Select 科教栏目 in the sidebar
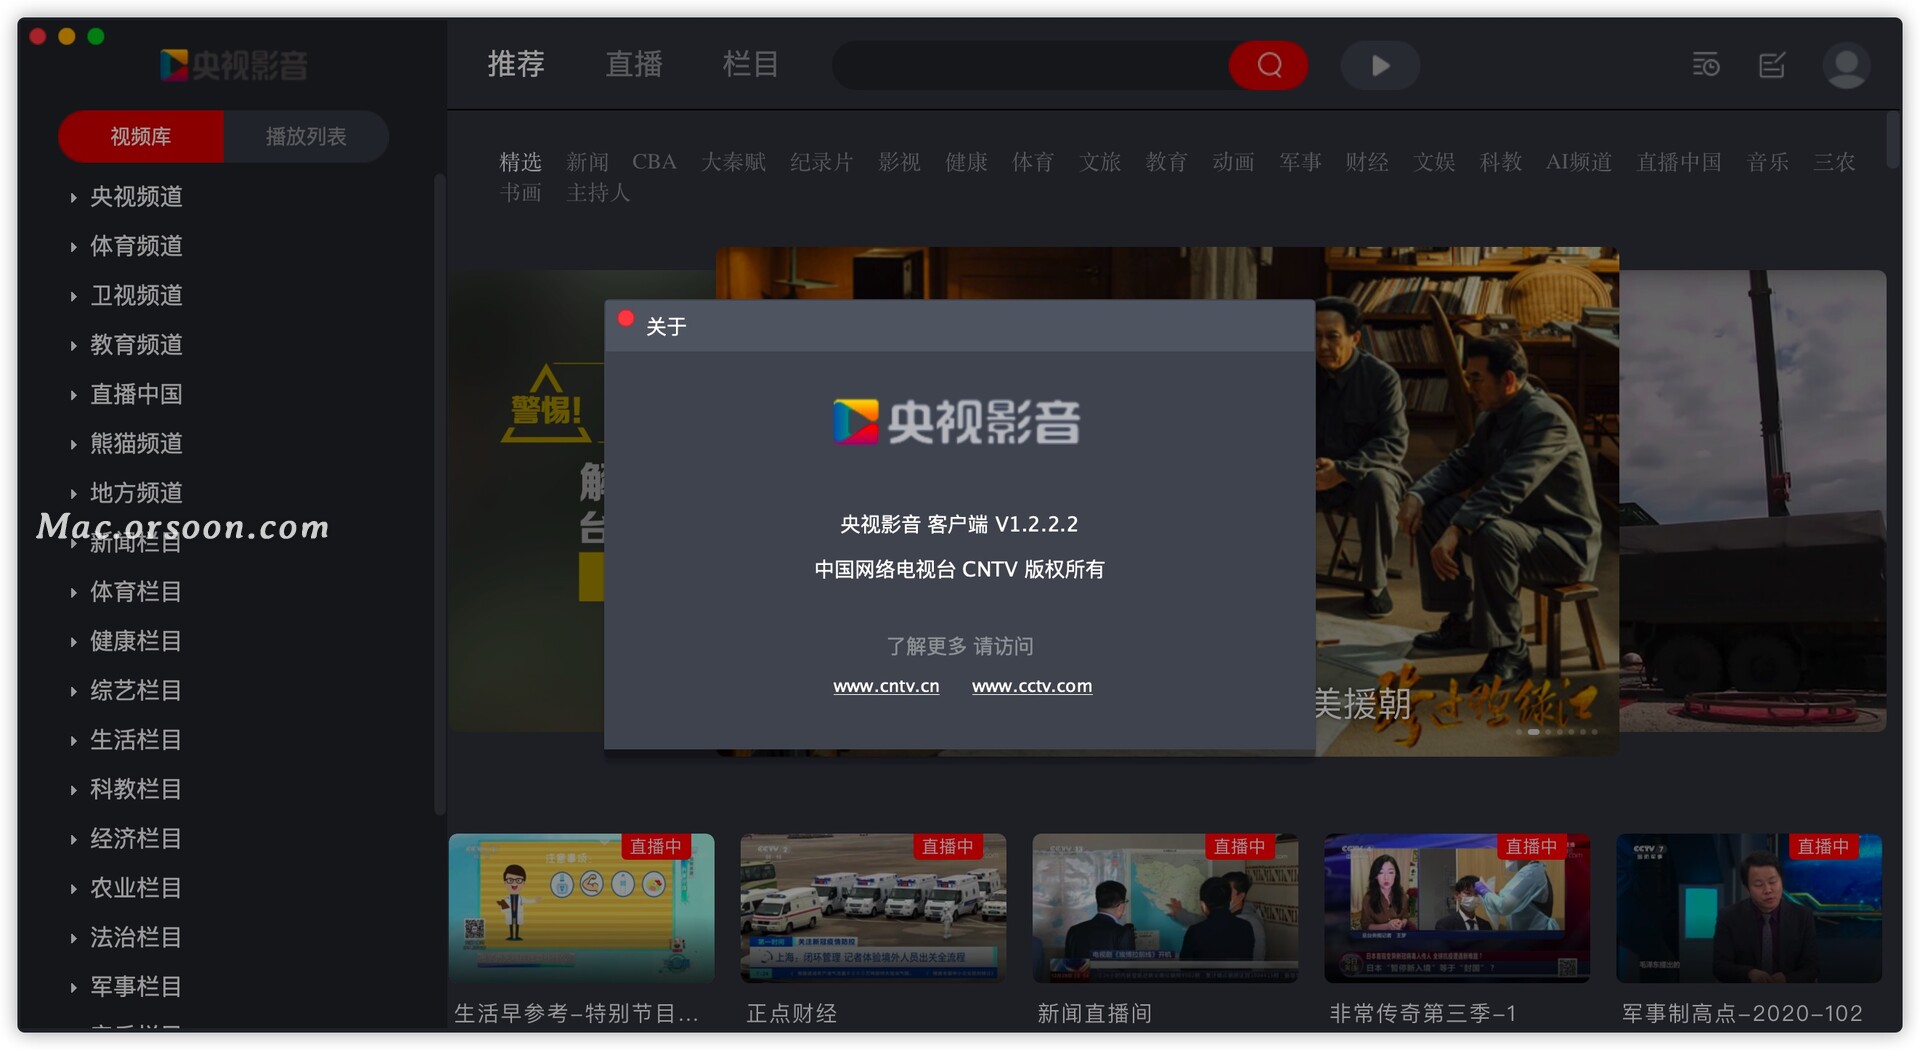The width and height of the screenshot is (1920, 1050). point(136,789)
